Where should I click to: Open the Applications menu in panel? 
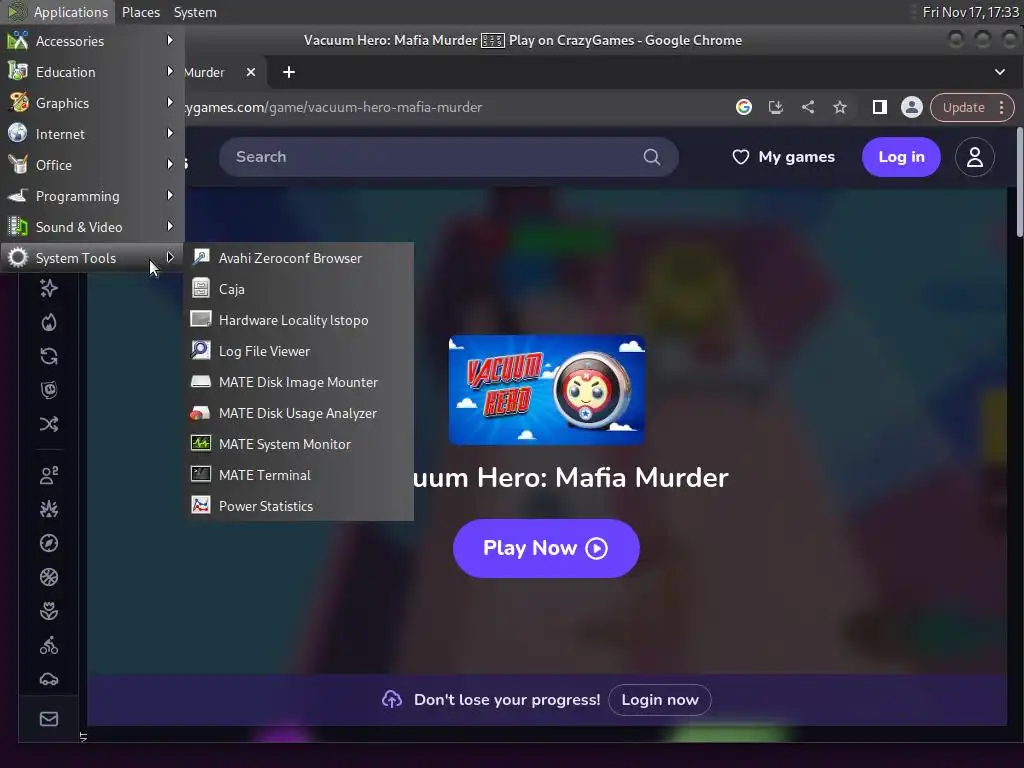58,12
